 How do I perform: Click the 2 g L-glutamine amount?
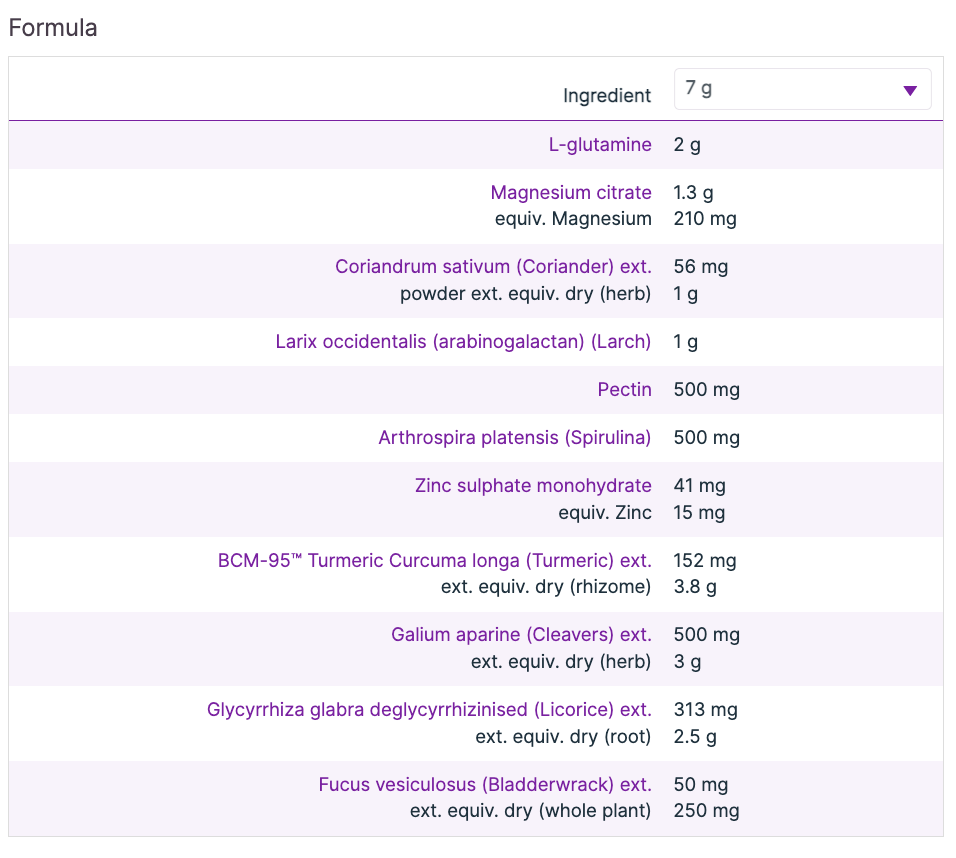[x=687, y=145]
